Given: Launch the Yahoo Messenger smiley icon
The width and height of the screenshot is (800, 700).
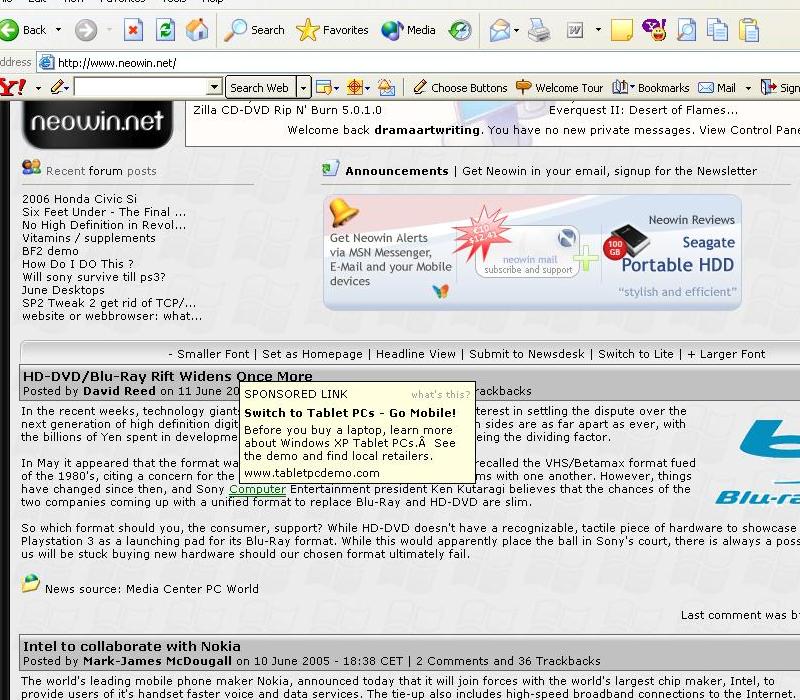Looking at the screenshot, I should pos(654,30).
